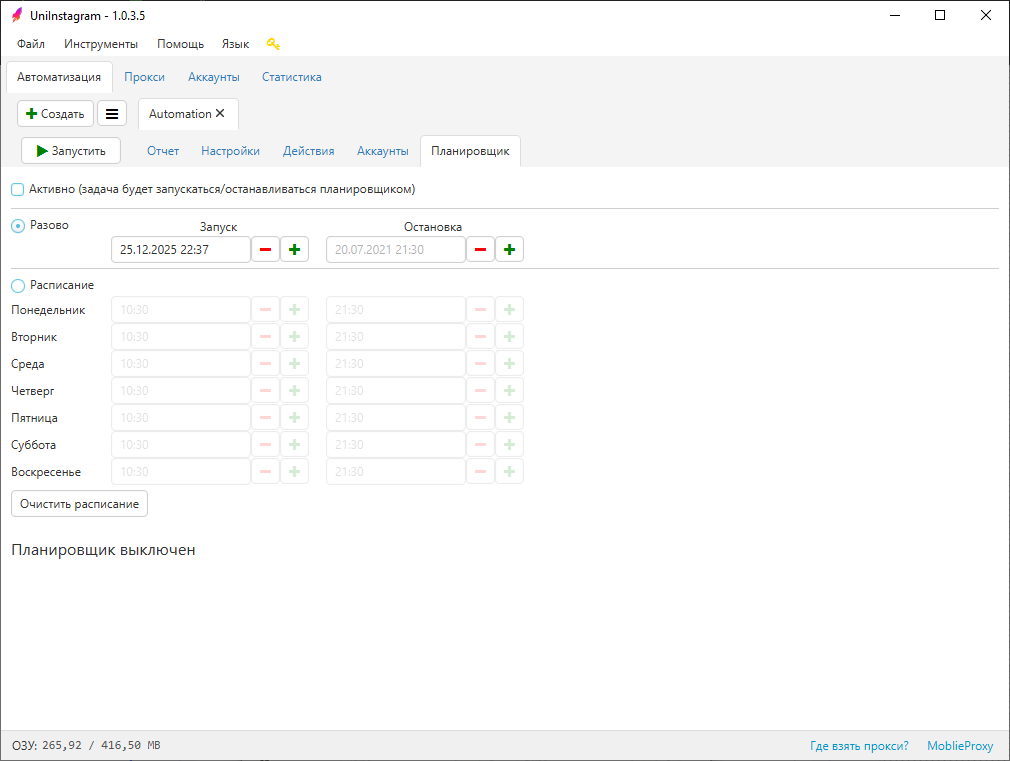
Task: Open the hamburger list menu button
Action: 112,114
